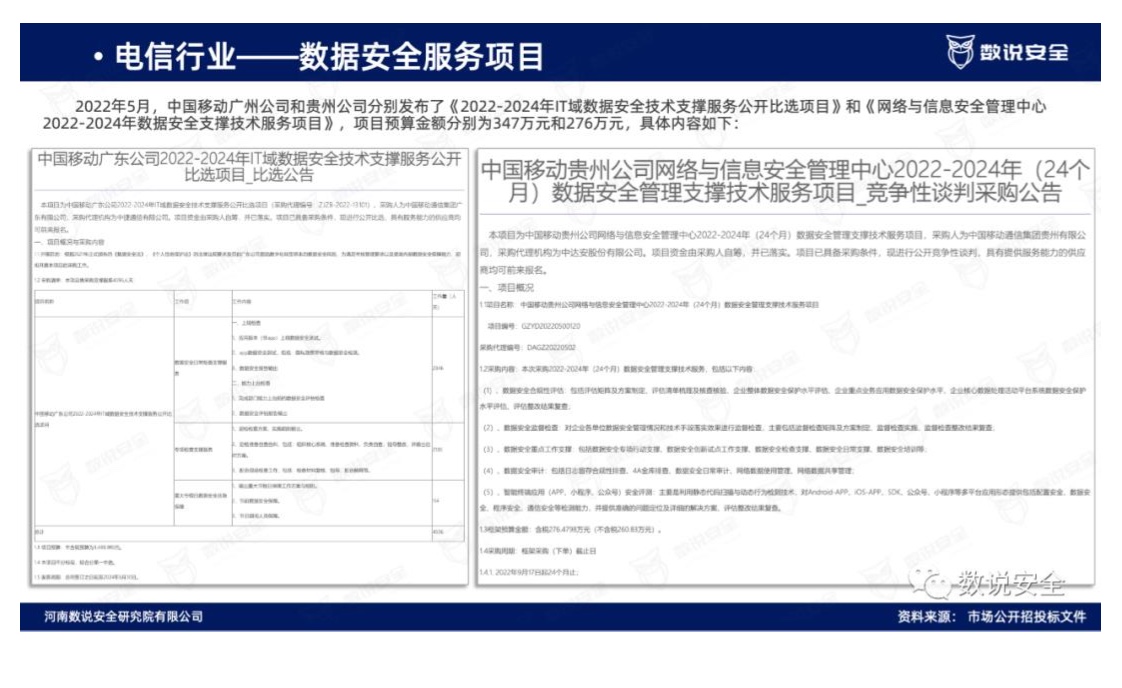Click the 数说安全 brand name in the header

click(x=1023, y=52)
